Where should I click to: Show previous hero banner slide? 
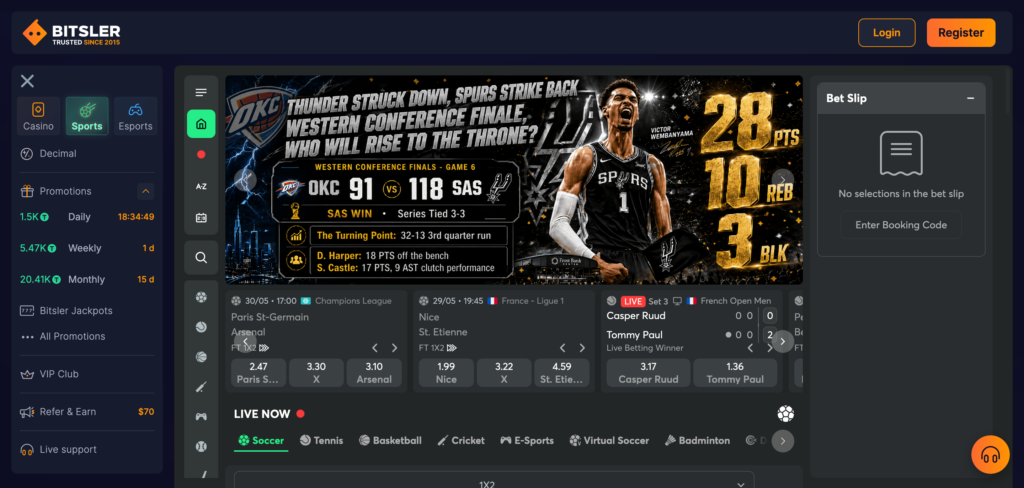coord(246,179)
